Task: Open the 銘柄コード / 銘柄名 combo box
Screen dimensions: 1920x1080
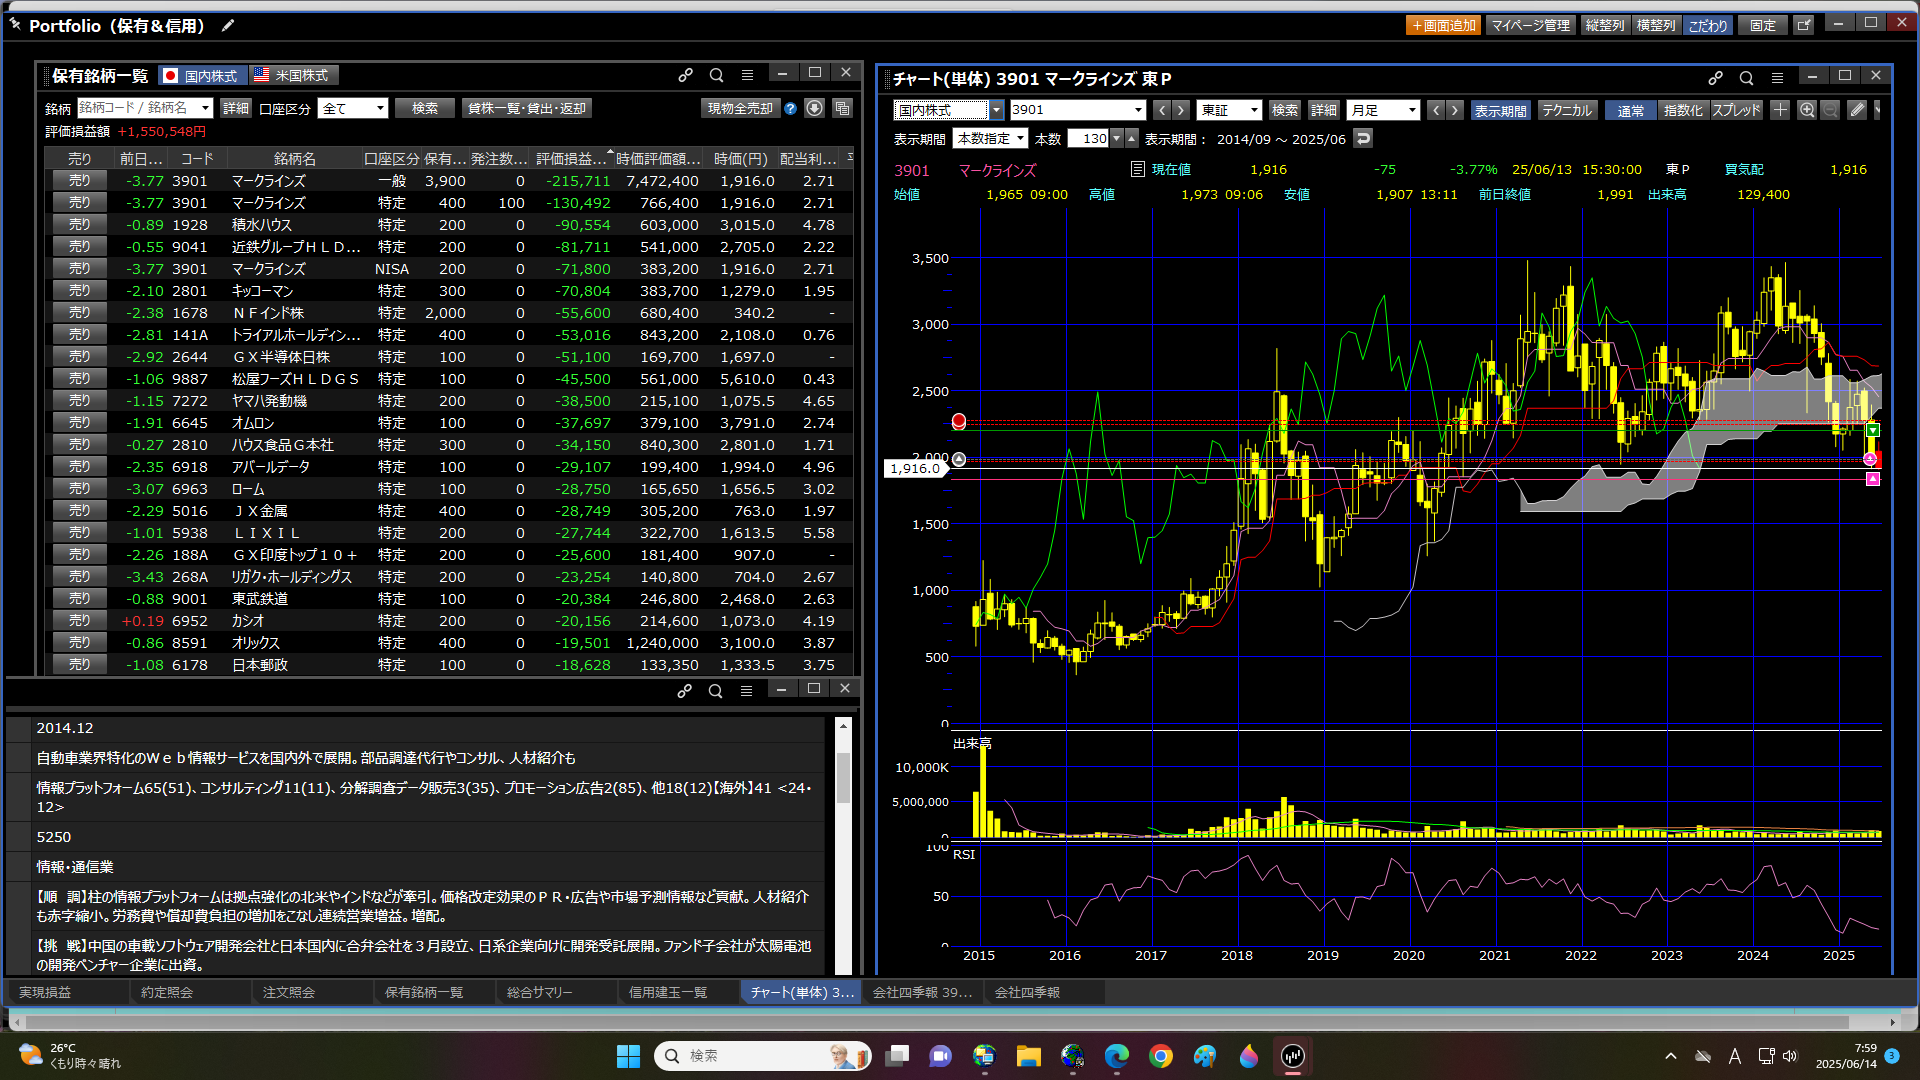Action: click(145, 108)
